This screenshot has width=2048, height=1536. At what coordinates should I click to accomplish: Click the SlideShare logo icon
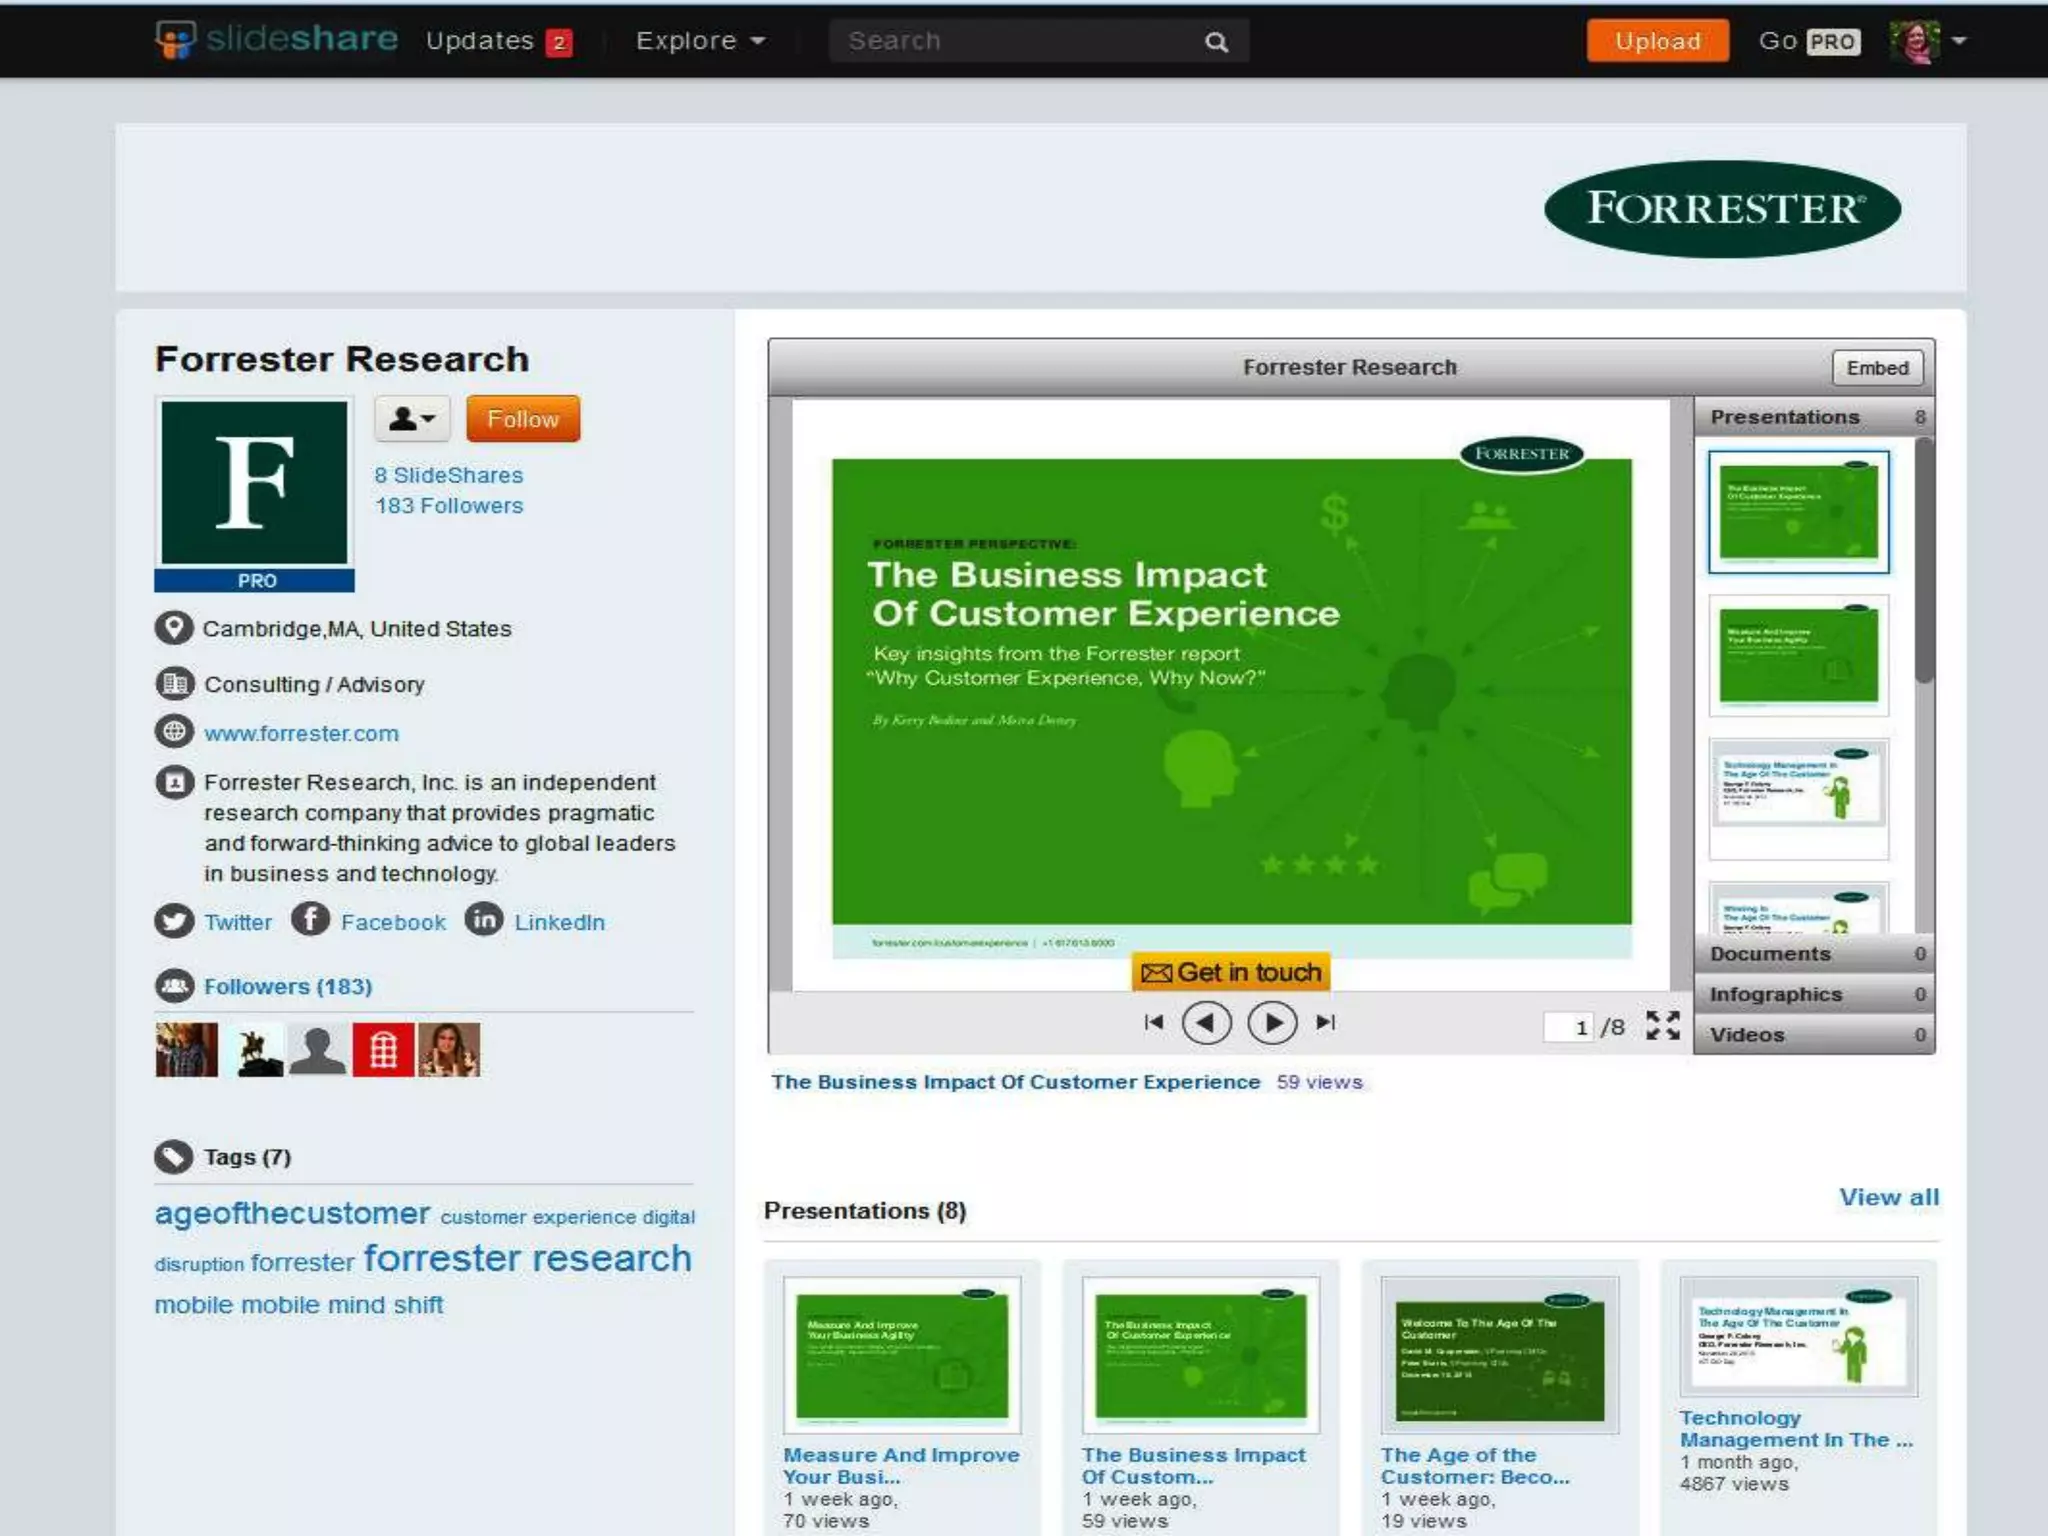(176, 40)
